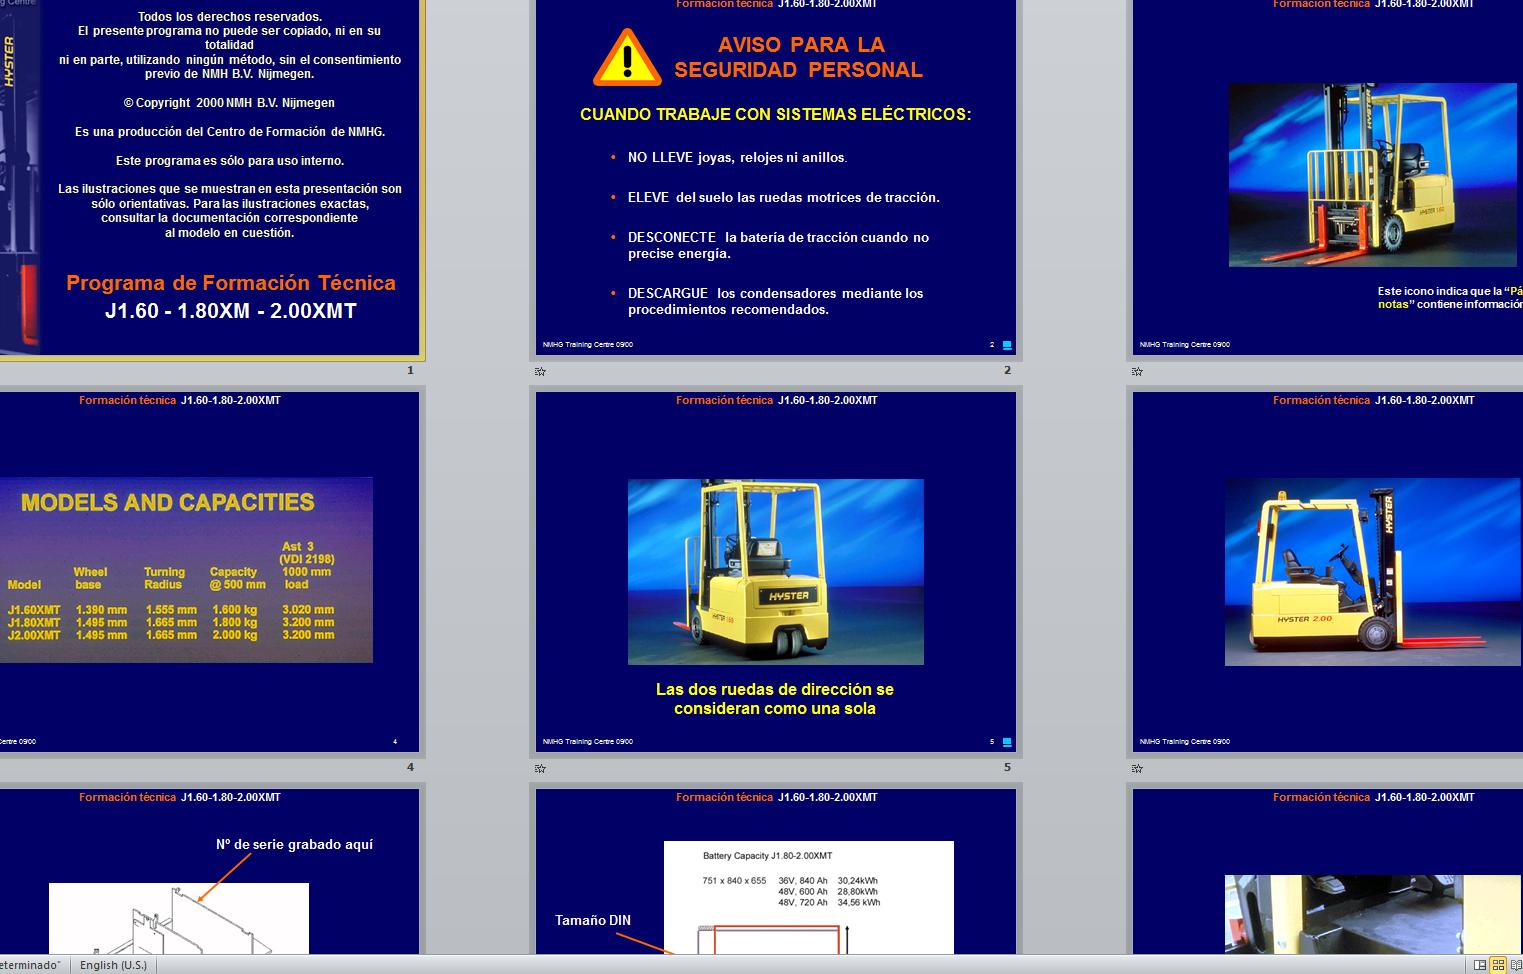Select the Aviso para la Seguridad Personal slide
Viewport: 1523px width, 974px height.
776,177
